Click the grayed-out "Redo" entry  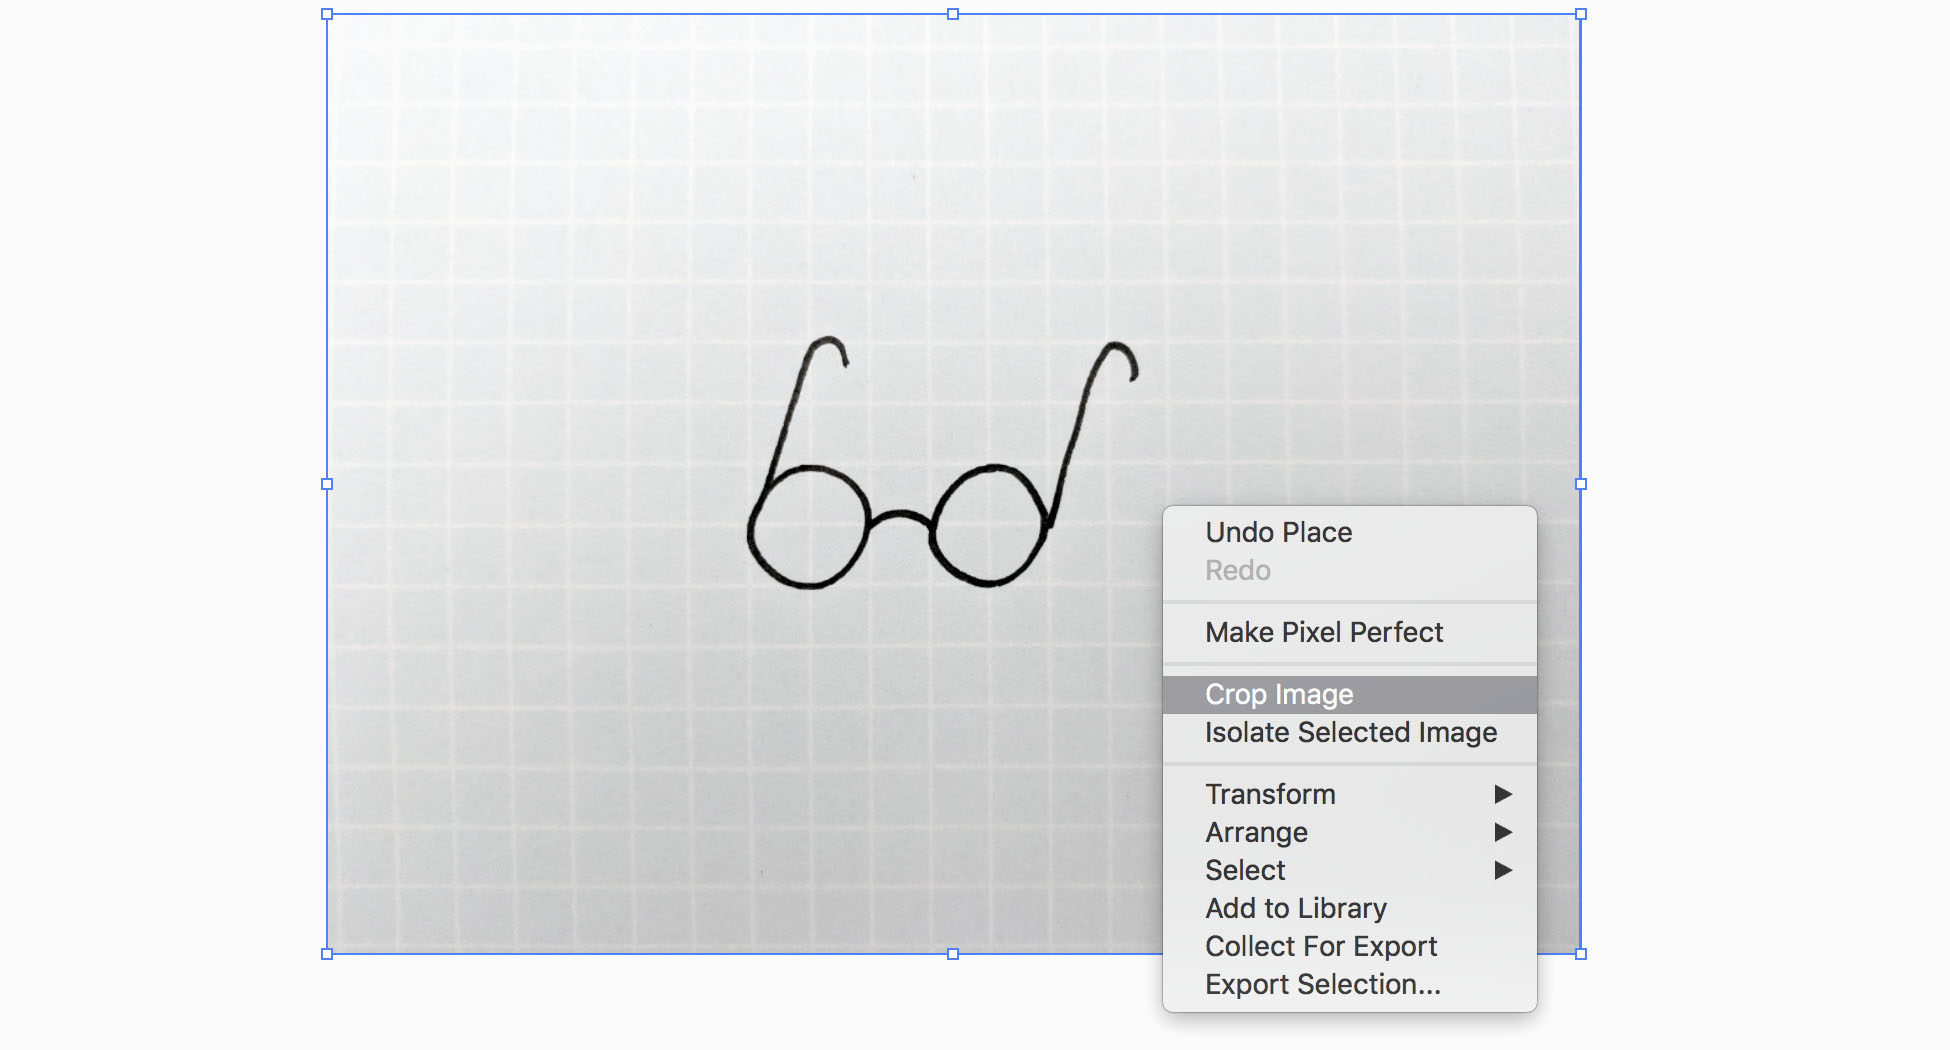click(x=1237, y=570)
